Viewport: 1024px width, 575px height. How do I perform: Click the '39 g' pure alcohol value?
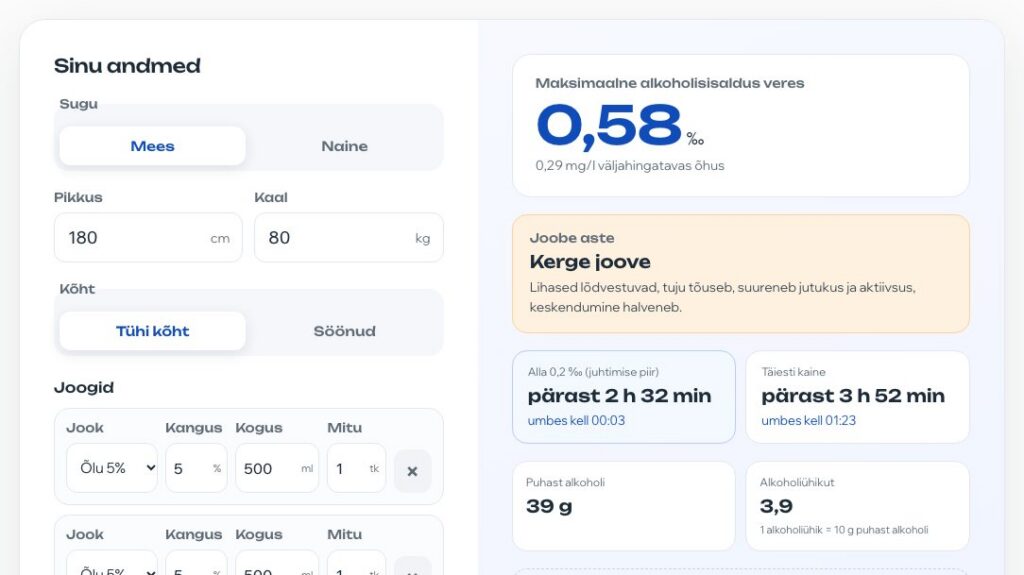pos(549,506)
